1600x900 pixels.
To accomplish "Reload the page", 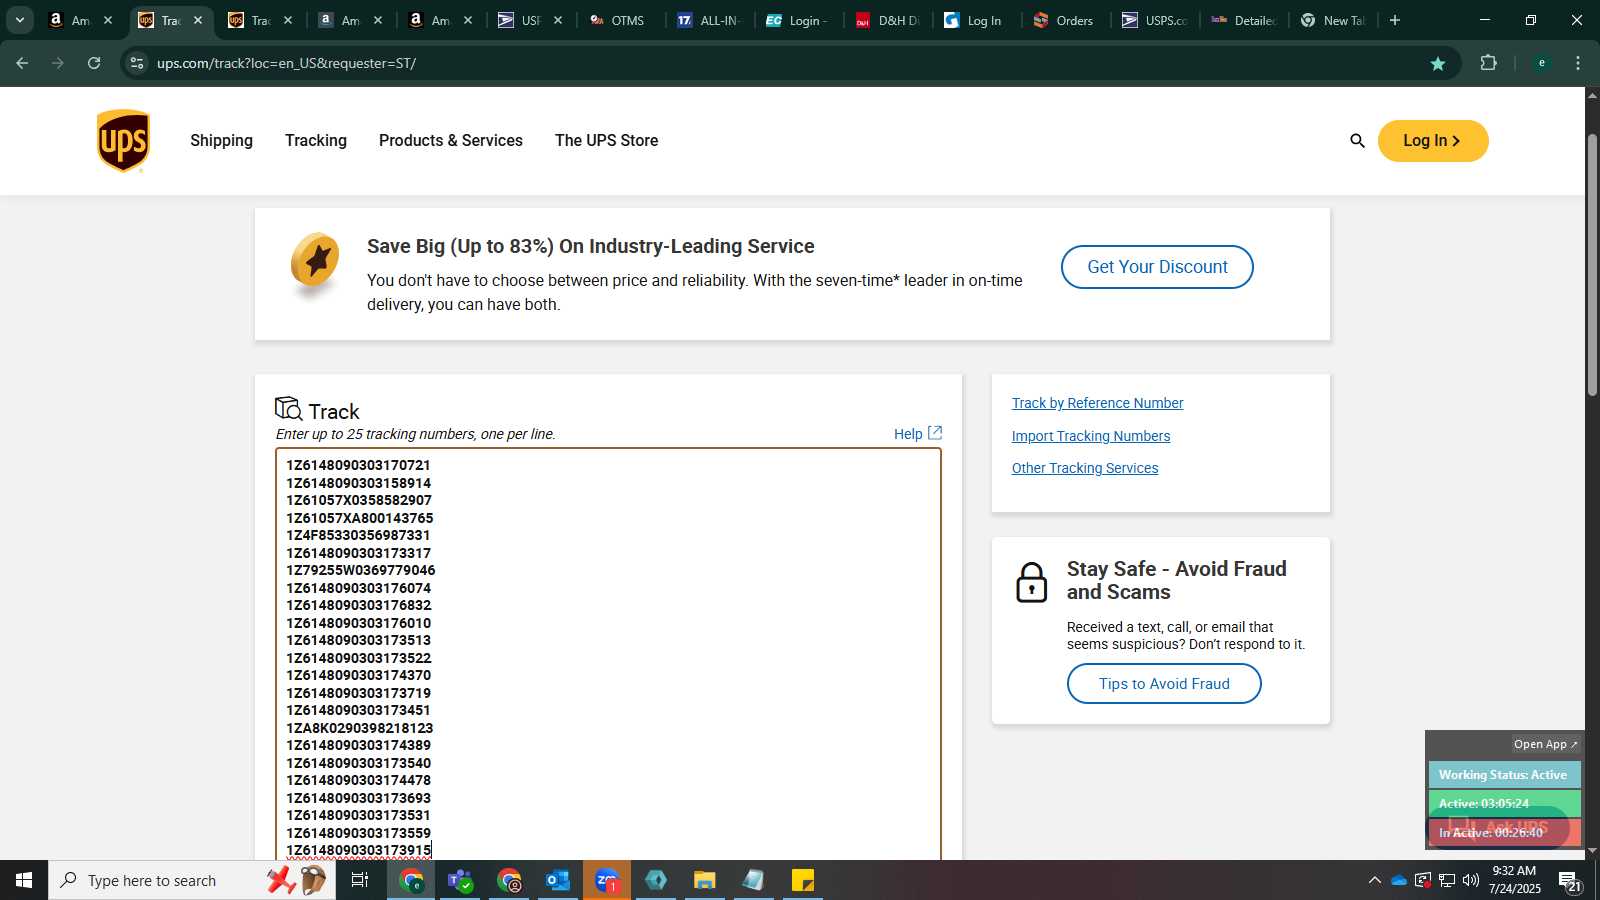I will click(94, 63).
